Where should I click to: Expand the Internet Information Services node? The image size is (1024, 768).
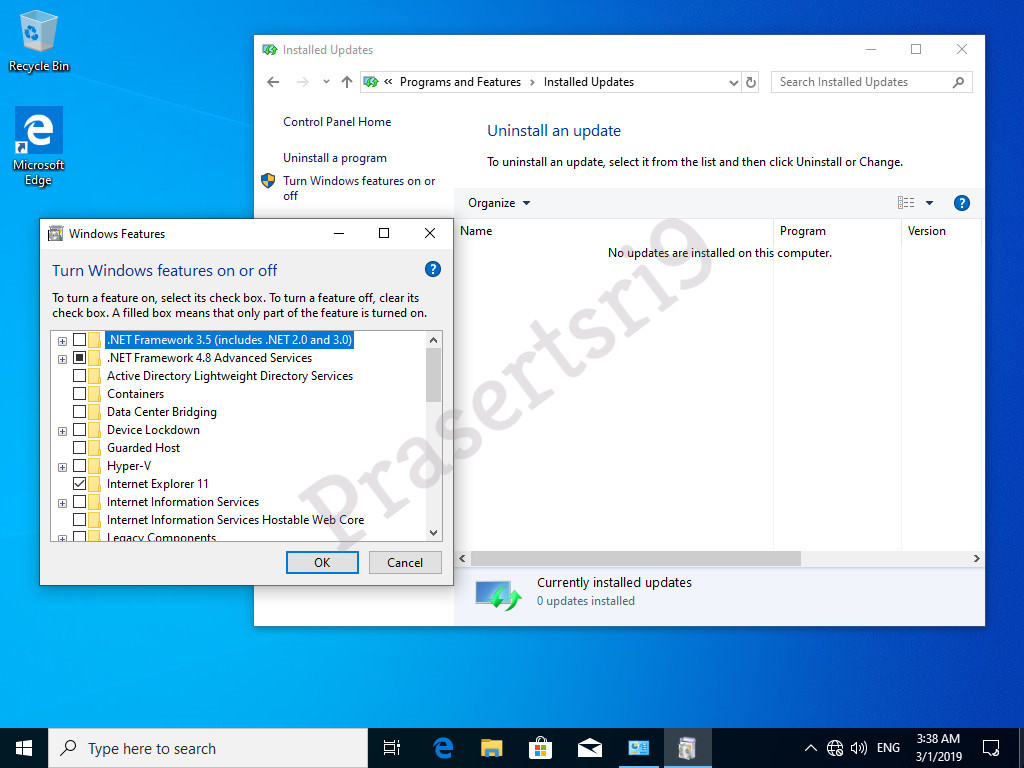[62, 503]
